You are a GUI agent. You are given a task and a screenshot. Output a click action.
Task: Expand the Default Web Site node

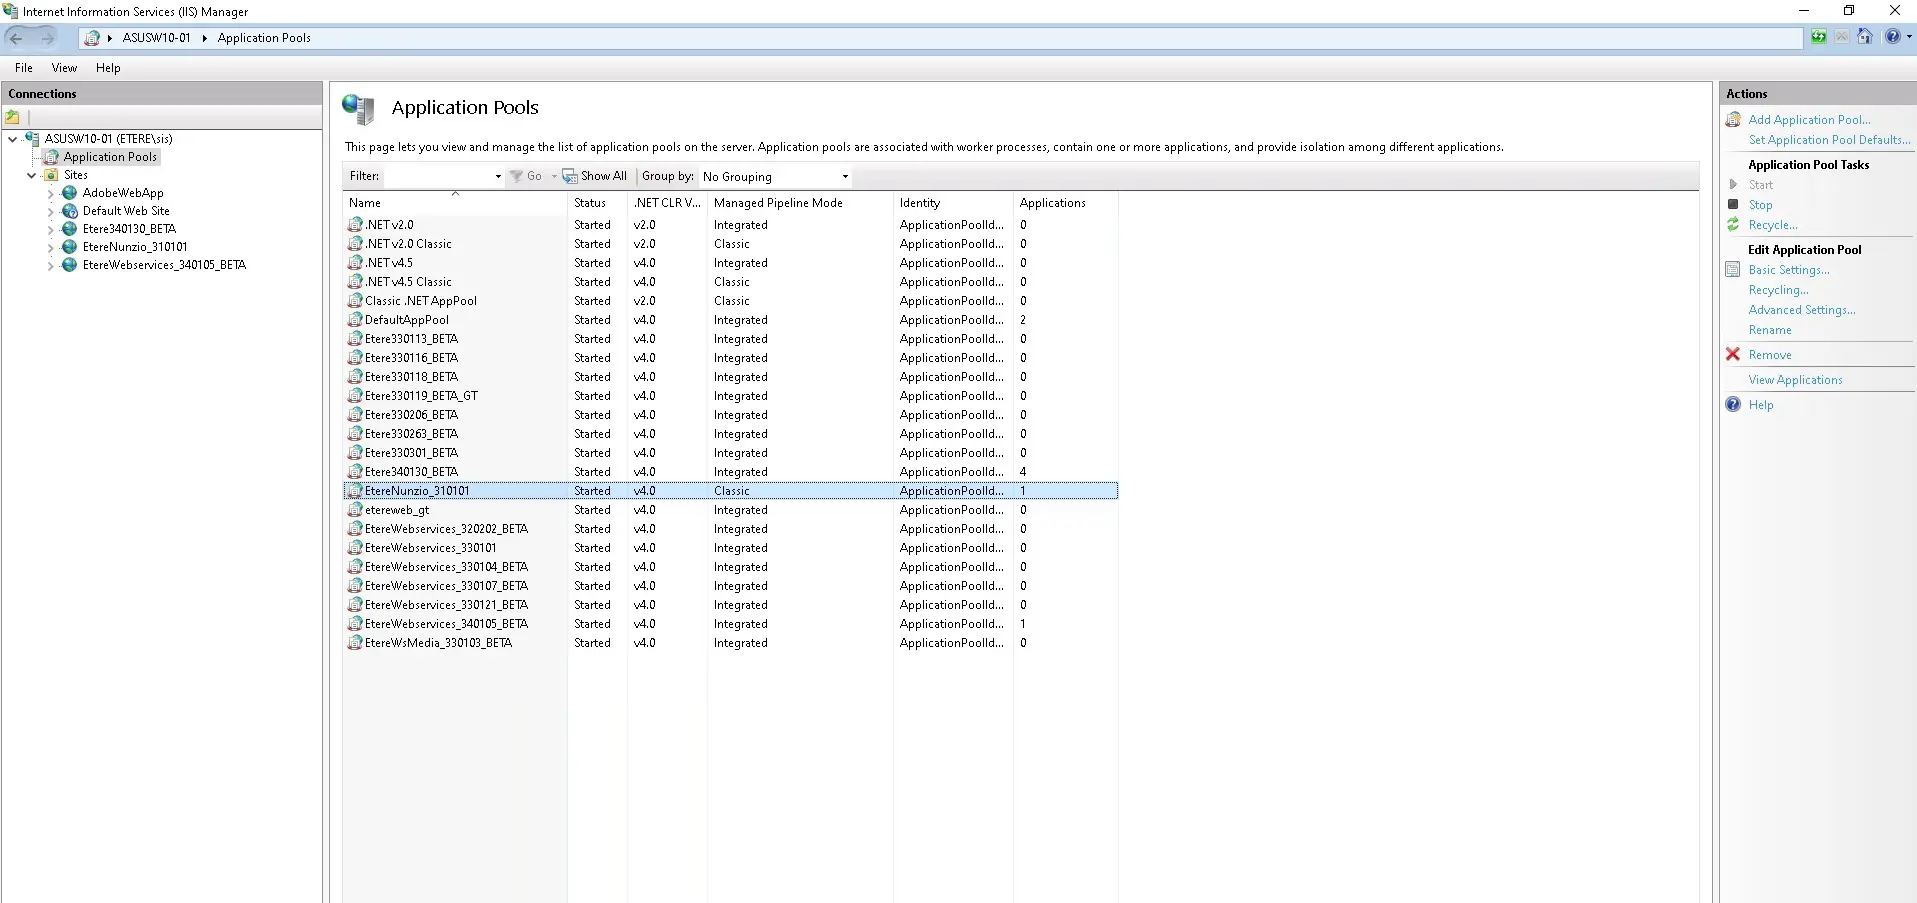tap(51, 212)
